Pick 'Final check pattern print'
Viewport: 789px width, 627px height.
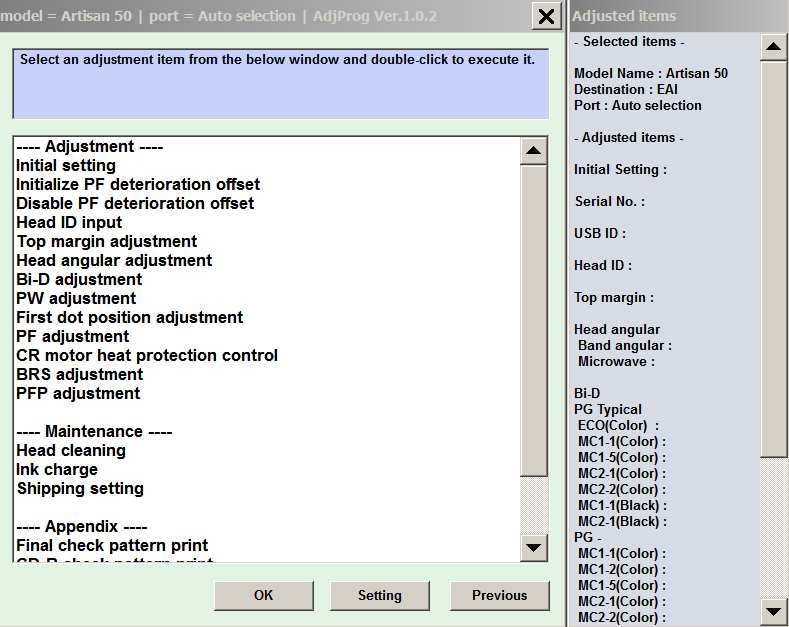[112, 545]
